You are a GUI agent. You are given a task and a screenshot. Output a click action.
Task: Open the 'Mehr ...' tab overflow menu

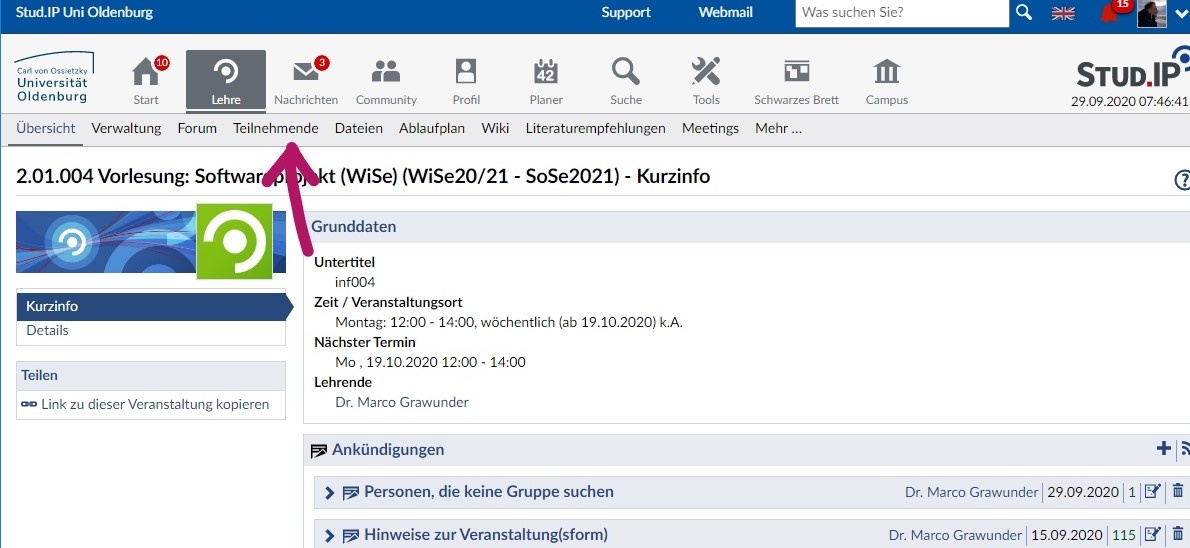(778, 128)
